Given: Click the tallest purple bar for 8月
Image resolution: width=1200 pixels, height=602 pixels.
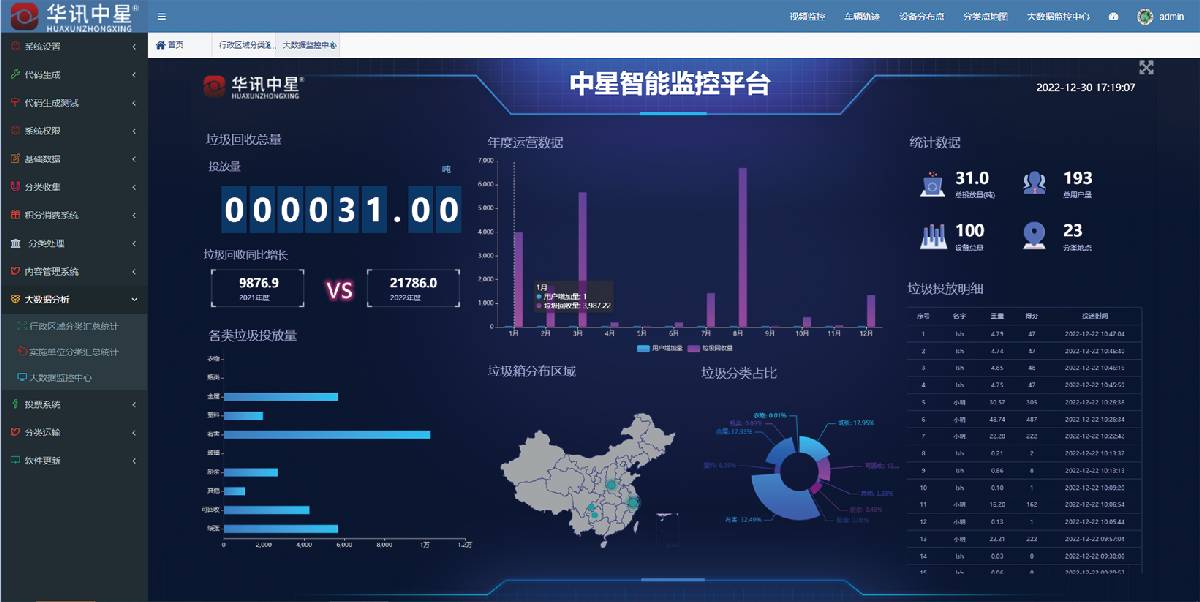Looking at the screenshot, I should [x=742, y=247].
